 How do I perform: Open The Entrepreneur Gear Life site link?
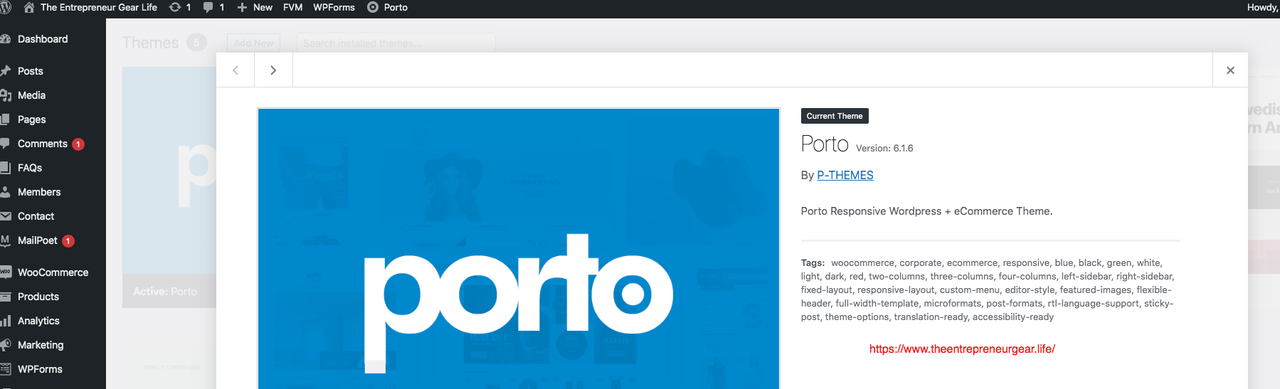[98, 7]
